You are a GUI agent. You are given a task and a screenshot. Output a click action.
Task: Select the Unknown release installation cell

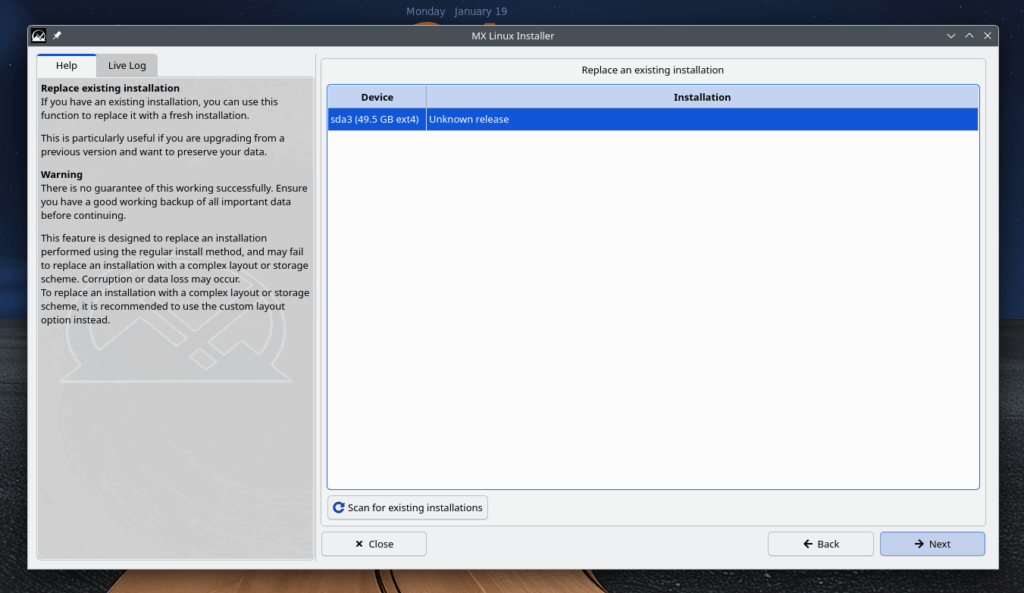(702, 120)
